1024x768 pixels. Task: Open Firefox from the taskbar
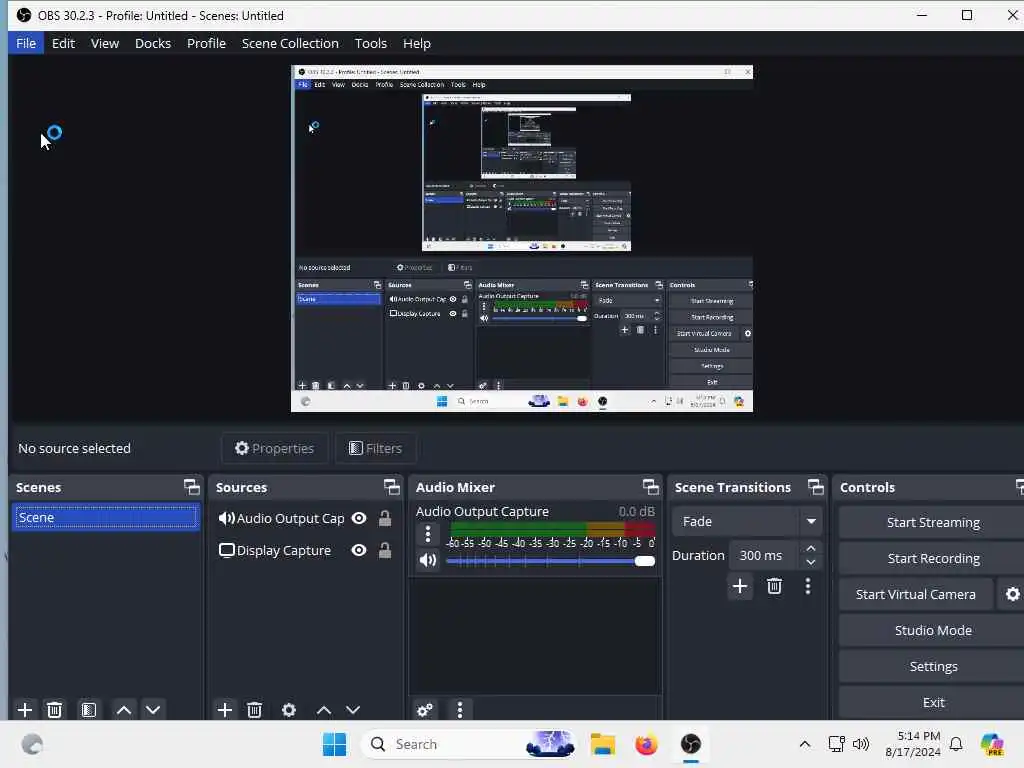point(646,744)
